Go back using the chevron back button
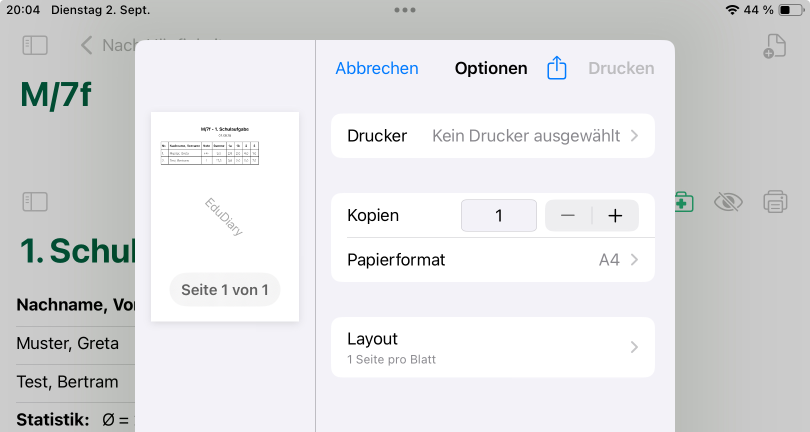The width and height of the screenshot is (810, 432). (87, 45)
